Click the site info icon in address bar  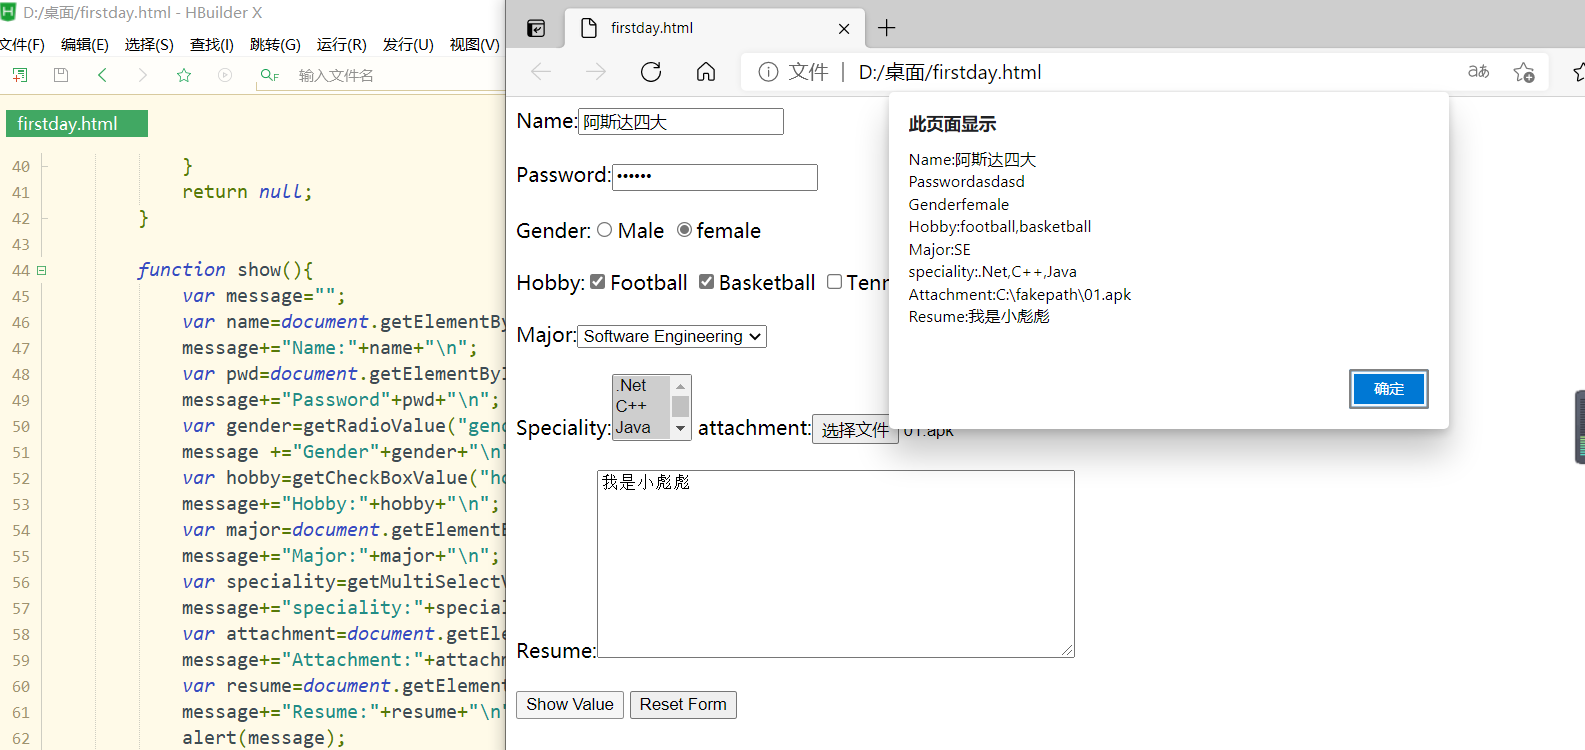pyautogui.click(x=768, y=72)
